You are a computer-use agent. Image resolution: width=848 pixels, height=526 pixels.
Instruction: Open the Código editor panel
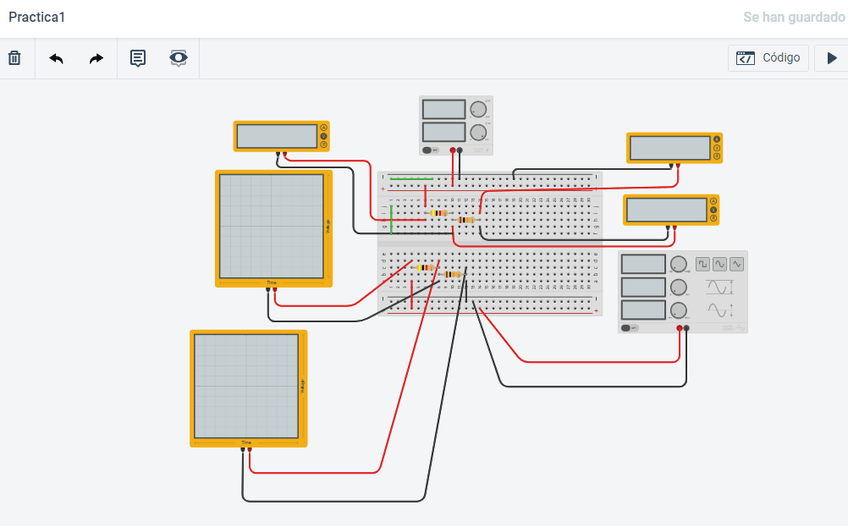point(768,58)
